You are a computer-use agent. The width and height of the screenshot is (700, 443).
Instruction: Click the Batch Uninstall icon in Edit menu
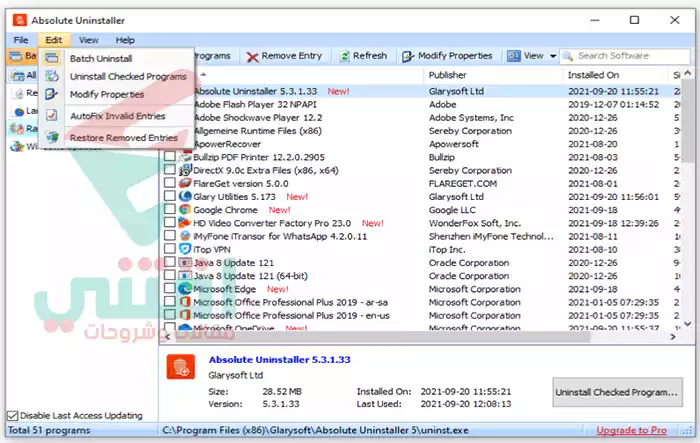click(x=52, y=58)
